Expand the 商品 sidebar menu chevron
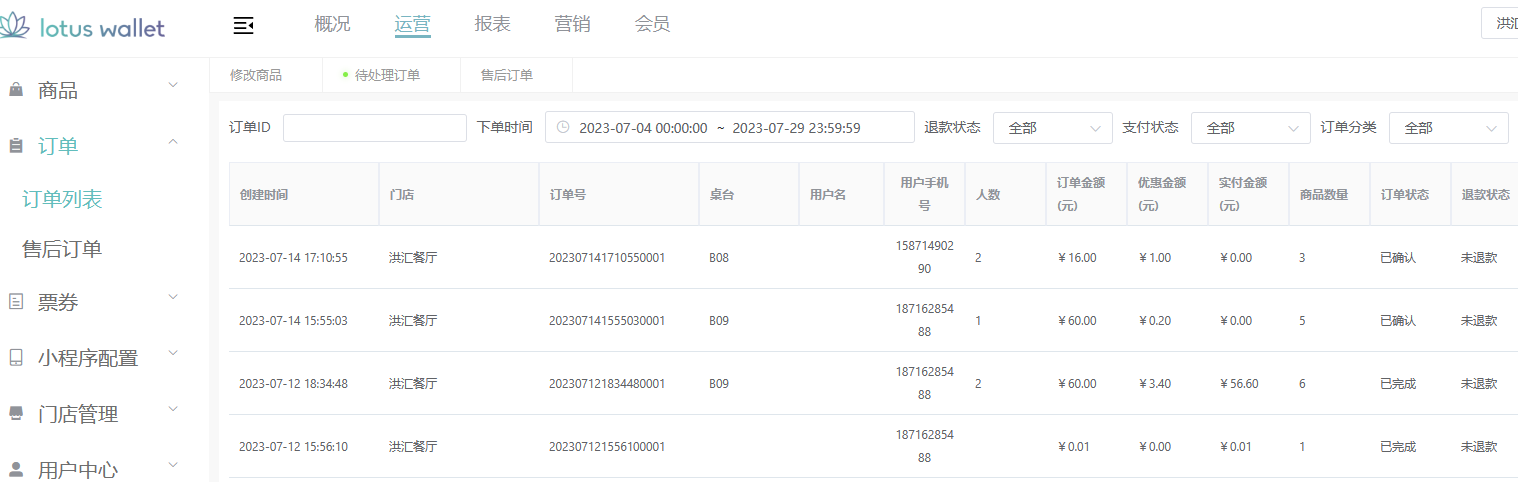 (173, 86)
